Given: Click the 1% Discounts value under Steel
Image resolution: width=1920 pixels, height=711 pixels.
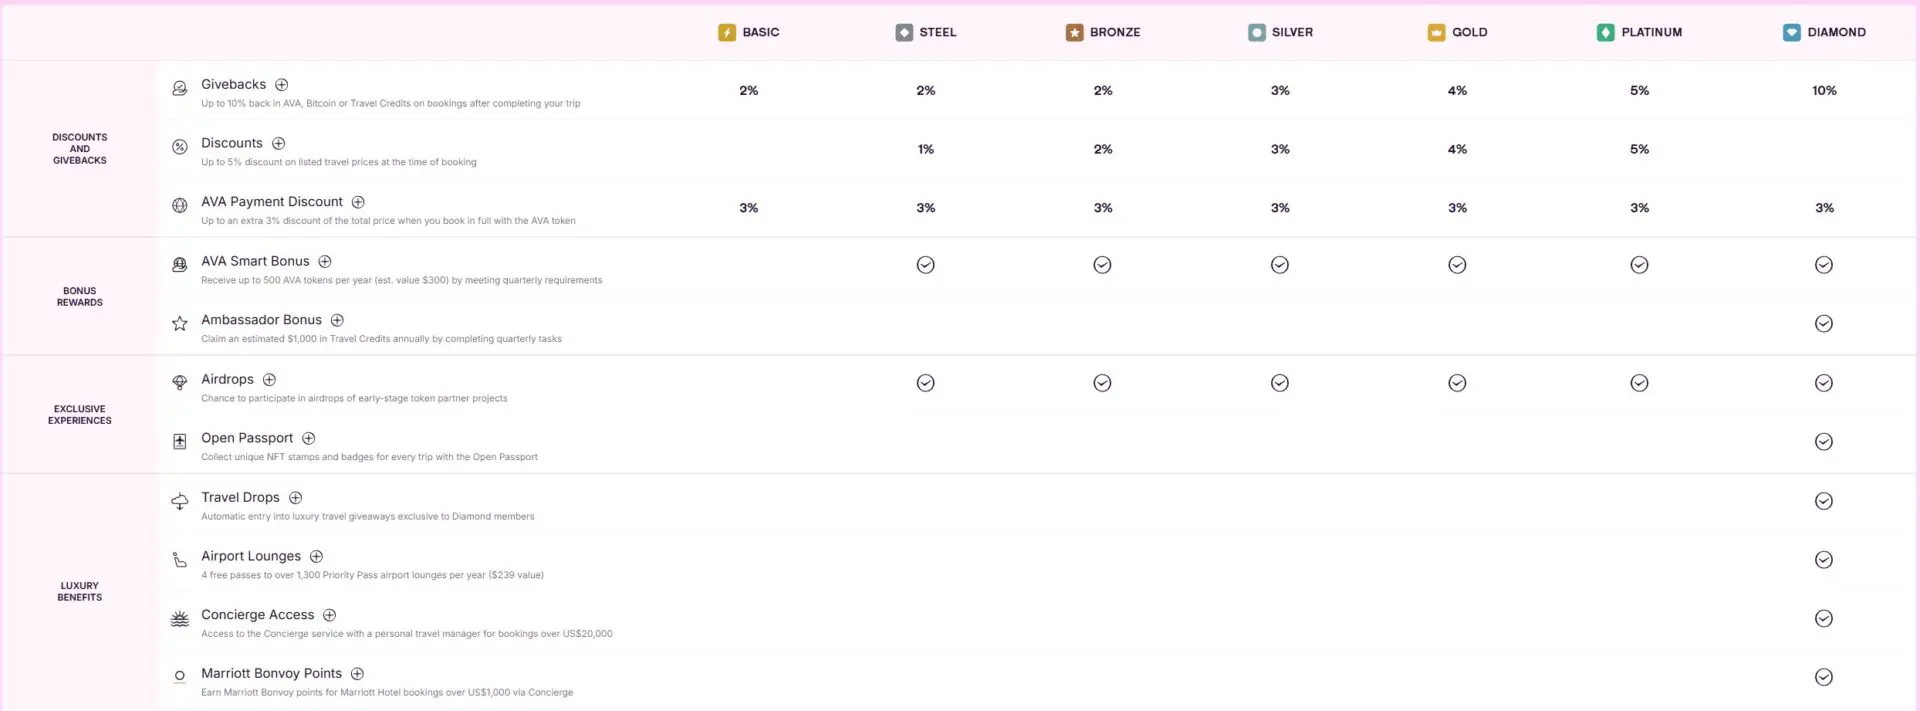Looking at the screenshot, I should coord(926,150).
